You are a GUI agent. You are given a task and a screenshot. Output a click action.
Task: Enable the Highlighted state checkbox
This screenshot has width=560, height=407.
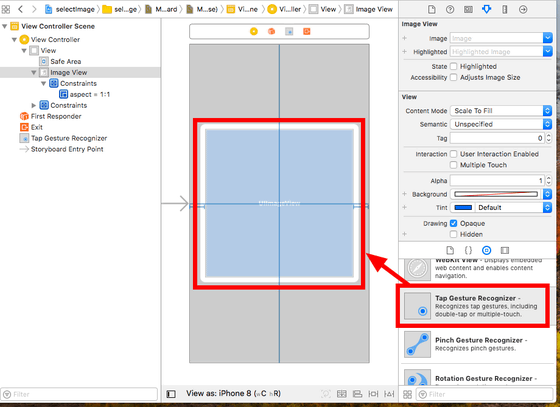454,66
